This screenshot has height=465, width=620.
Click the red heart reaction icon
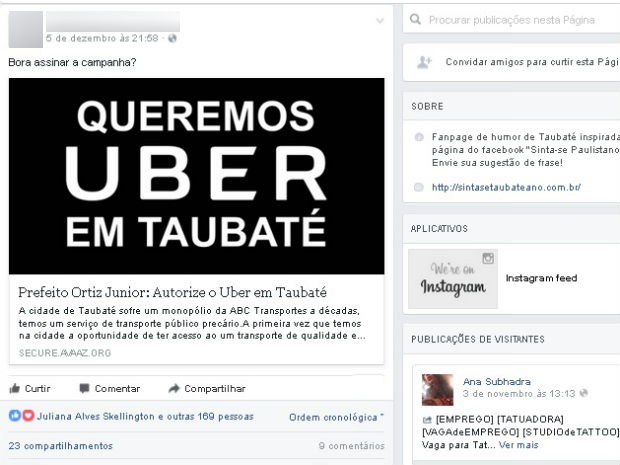pyautogui.click(x=28, y=416)
